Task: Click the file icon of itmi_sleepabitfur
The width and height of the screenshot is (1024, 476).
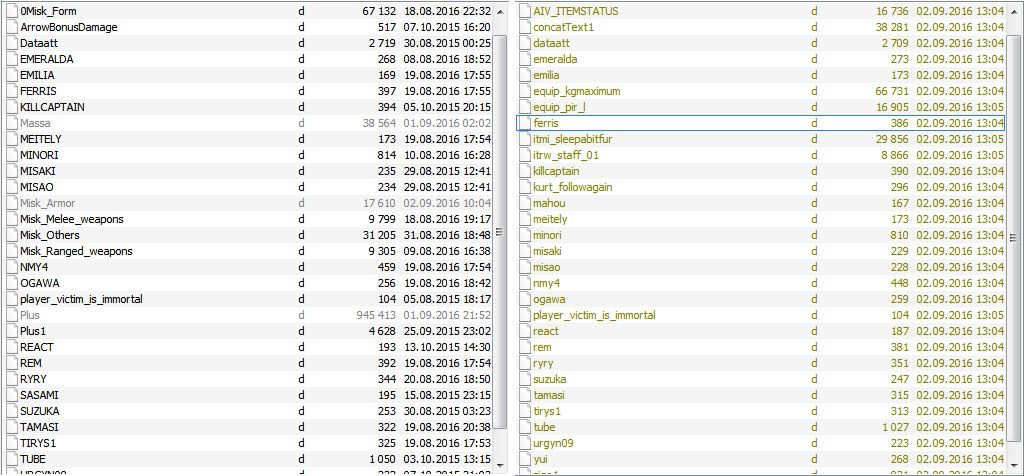Action: coord(524,139)
